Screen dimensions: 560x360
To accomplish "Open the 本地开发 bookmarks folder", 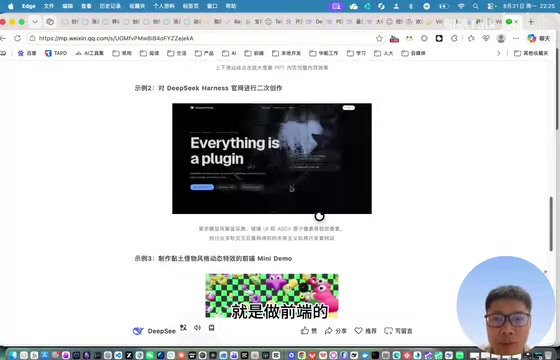I will click(286, 53).
